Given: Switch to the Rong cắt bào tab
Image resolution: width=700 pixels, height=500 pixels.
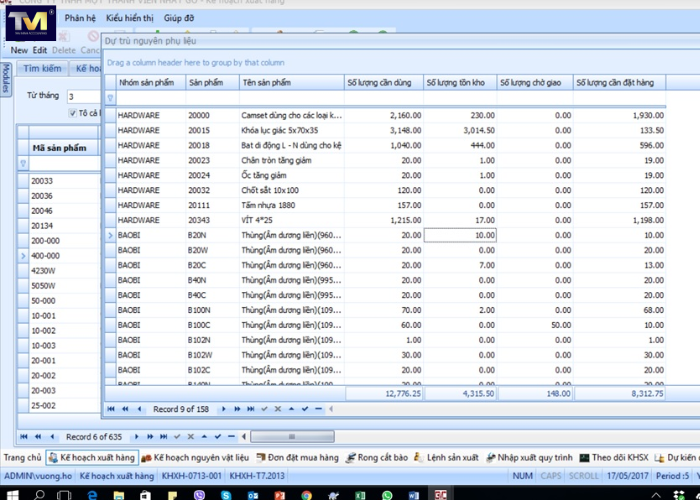Looking at the screenshot, I should (x=377, y=458).
